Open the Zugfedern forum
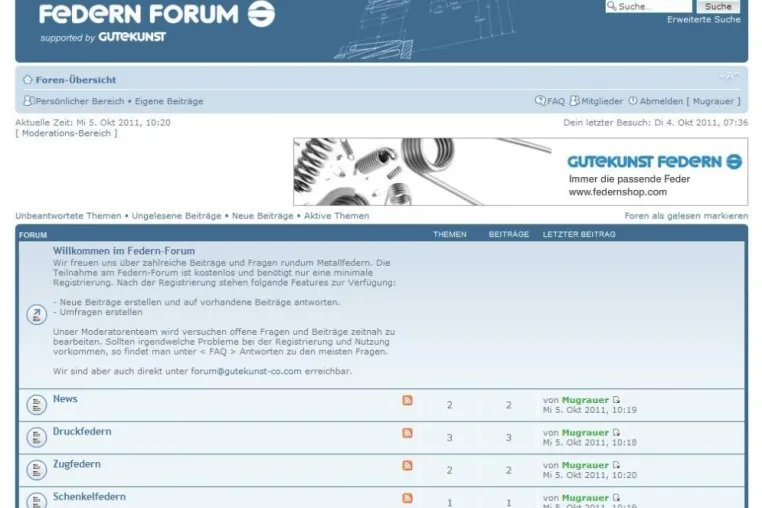 point(77,464)
